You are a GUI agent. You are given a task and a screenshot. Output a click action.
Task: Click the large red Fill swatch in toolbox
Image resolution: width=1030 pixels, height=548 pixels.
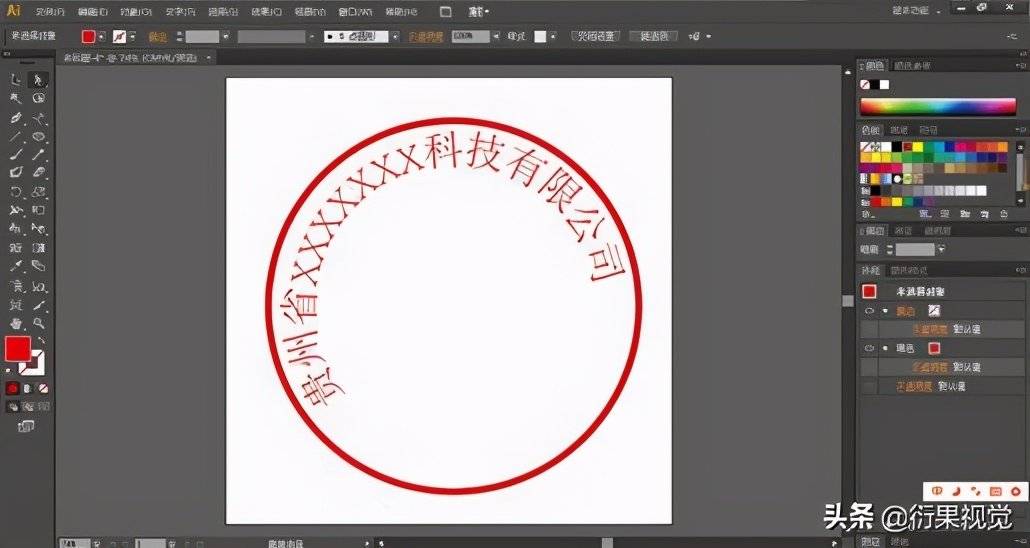click(x=18, y=349)
